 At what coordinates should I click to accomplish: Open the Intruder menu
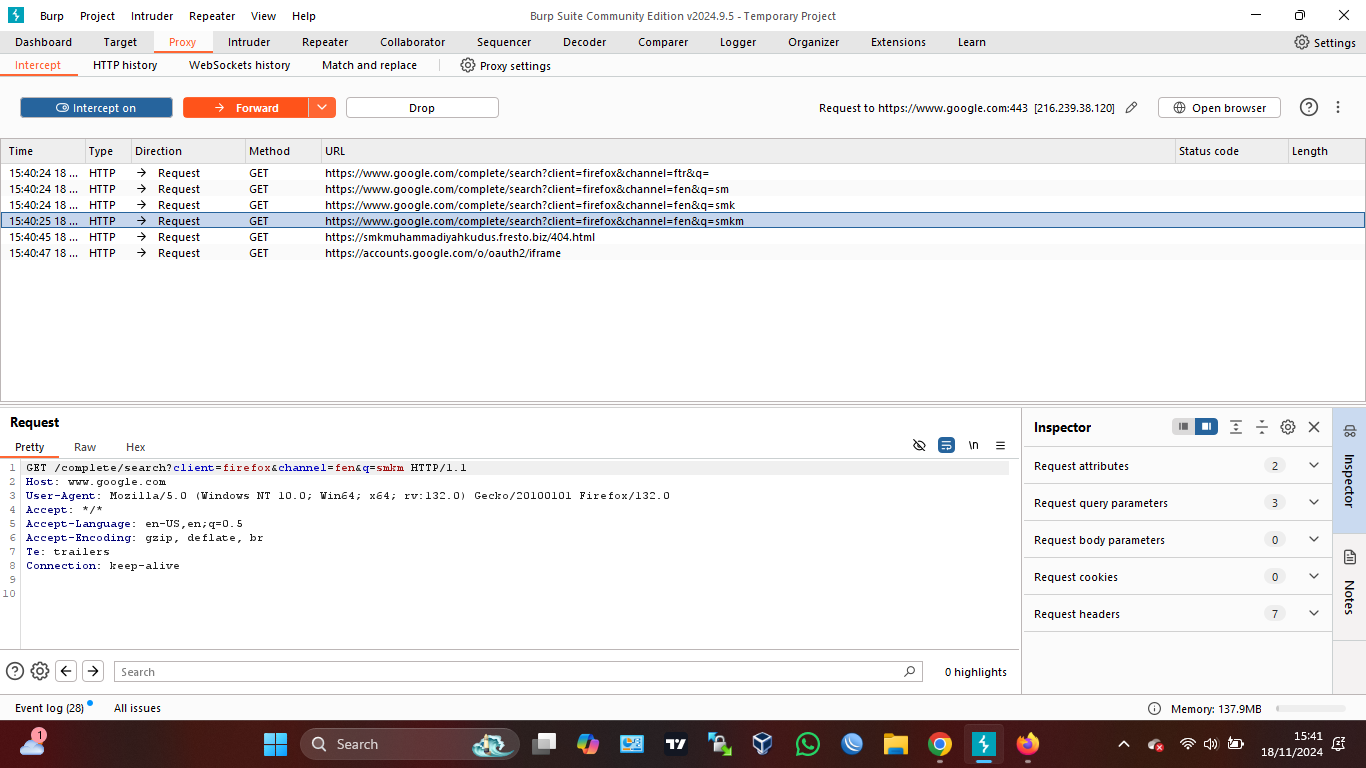click(152, 16)
